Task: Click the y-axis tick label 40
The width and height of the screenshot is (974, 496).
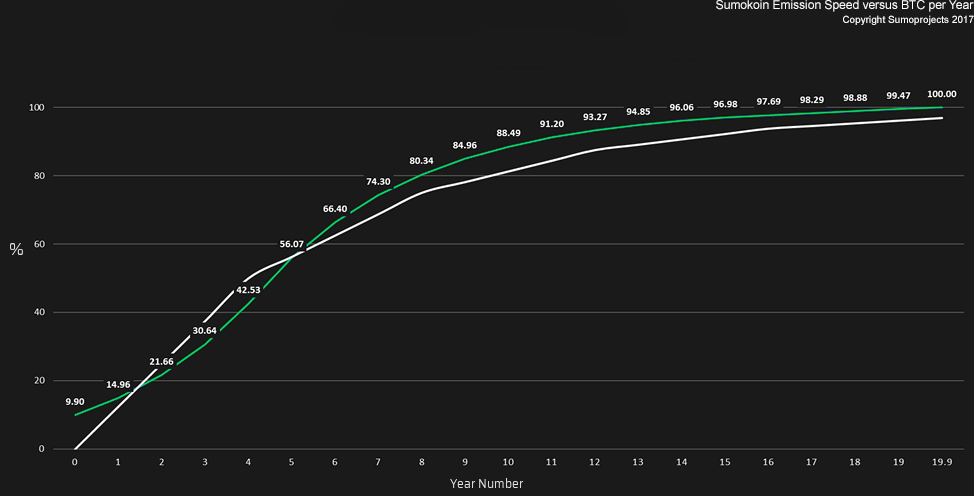Action: point(39,312)
